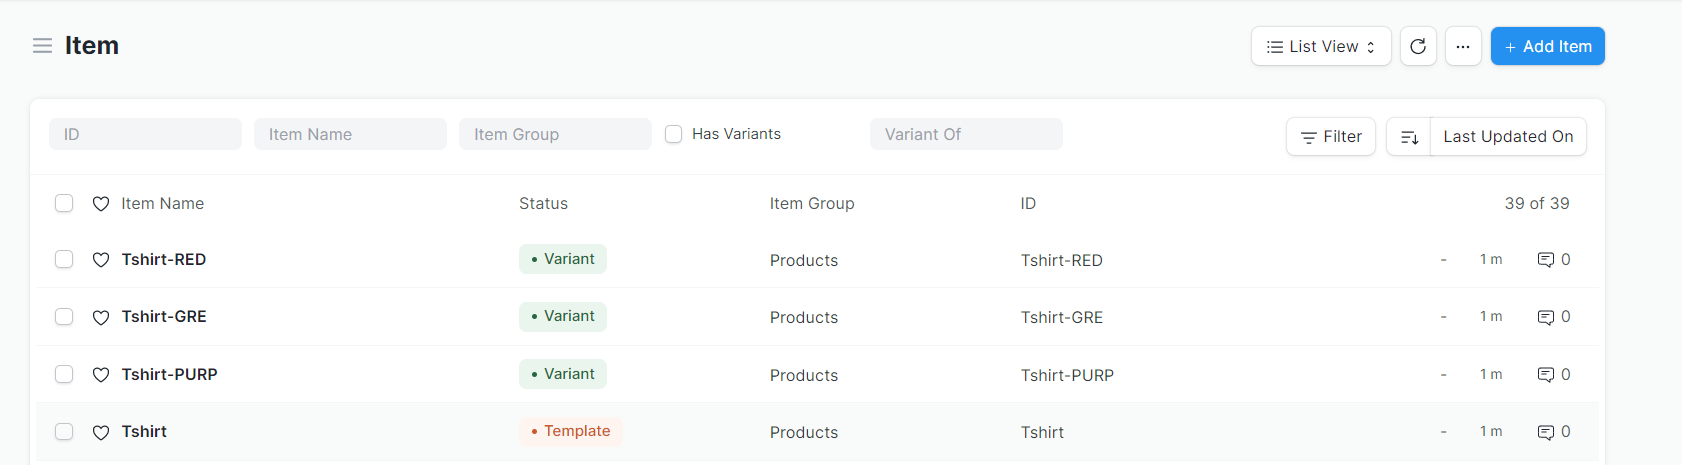Click the Tshirt-PURP heart icon
1682x465 pixels.
pyautogui.click(x=101, y=375)
